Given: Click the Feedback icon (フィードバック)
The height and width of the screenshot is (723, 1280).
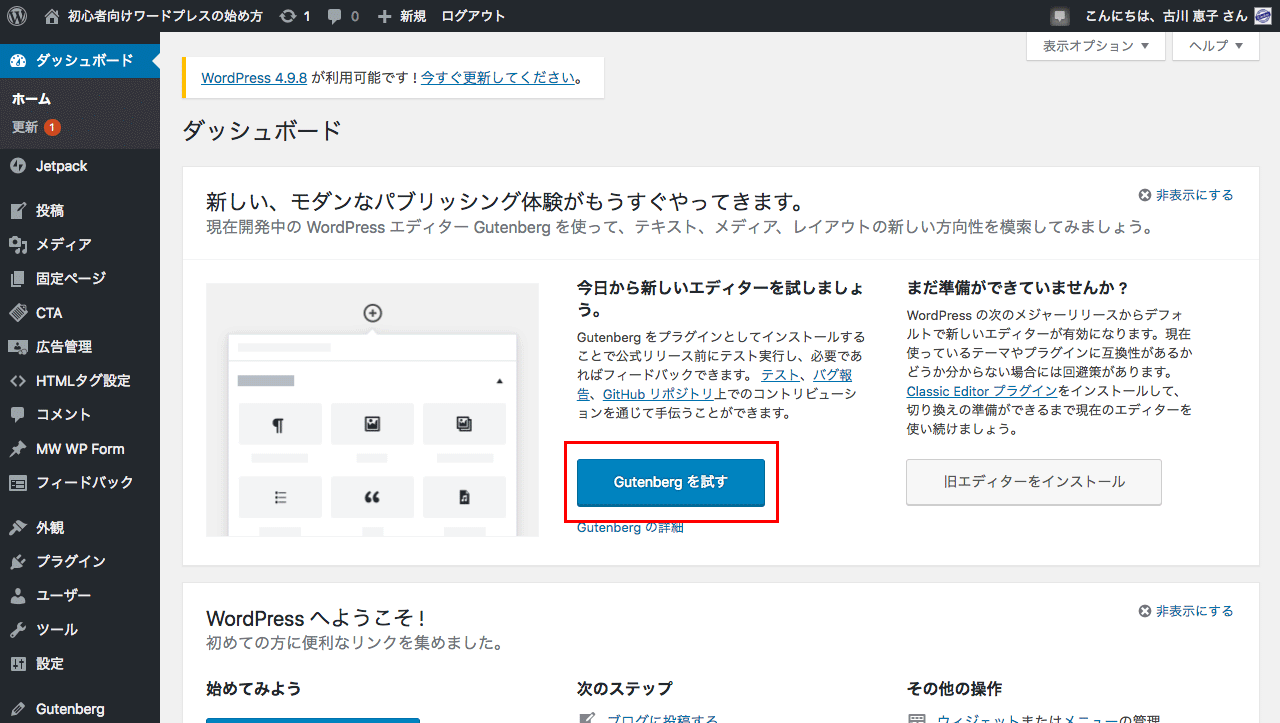Looking at the screenshot, I should coord(18,483).
